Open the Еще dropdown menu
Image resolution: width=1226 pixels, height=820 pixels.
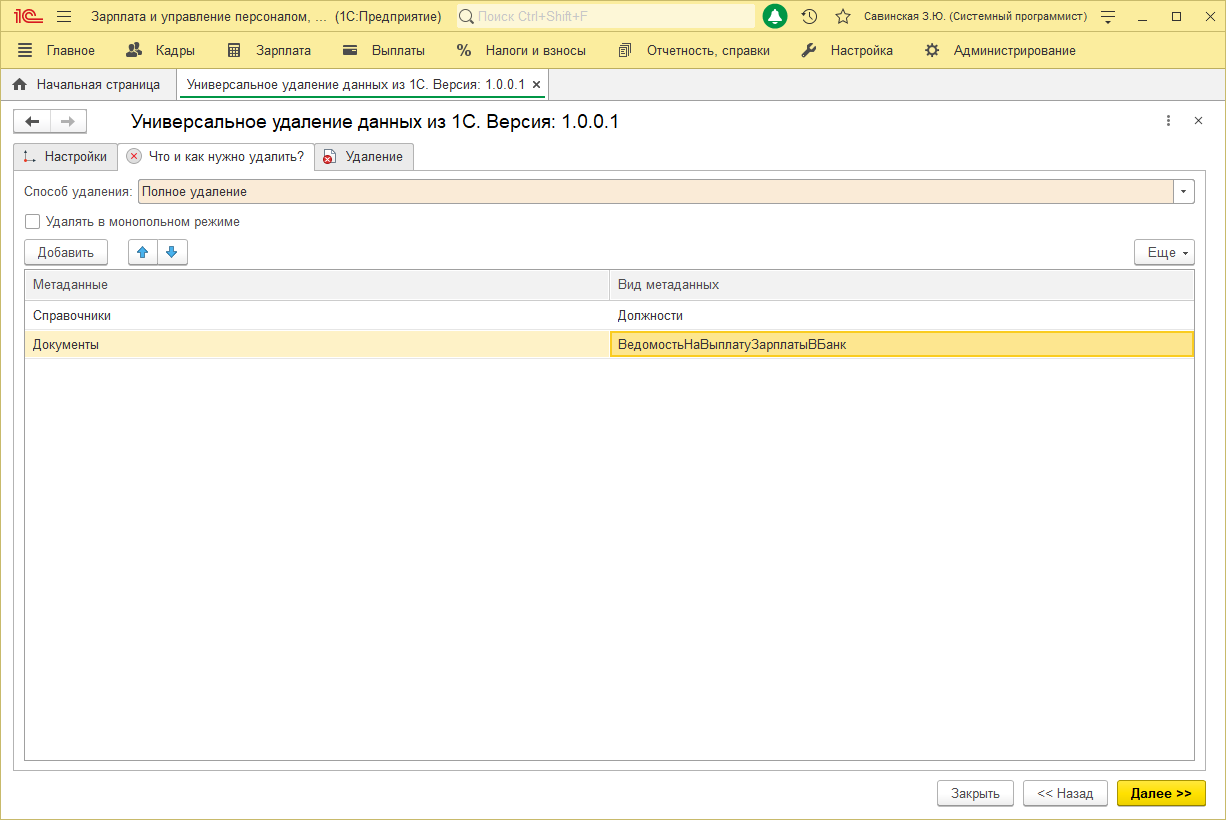tap(1164, 252)
